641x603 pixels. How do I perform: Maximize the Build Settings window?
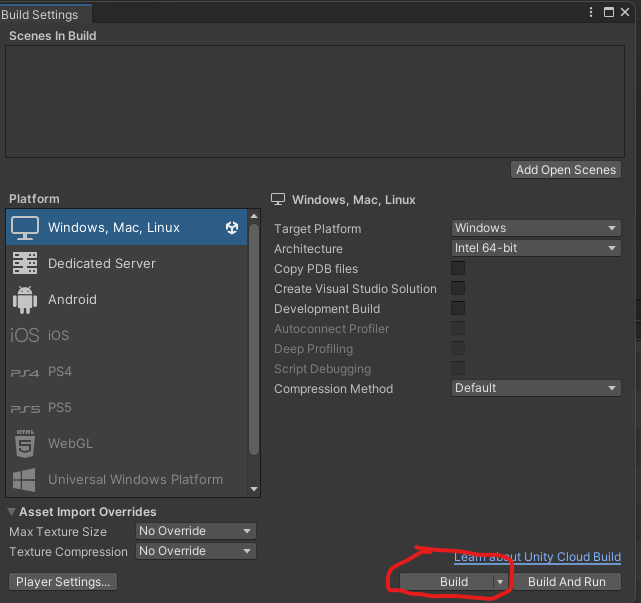[x=609, y=12]
